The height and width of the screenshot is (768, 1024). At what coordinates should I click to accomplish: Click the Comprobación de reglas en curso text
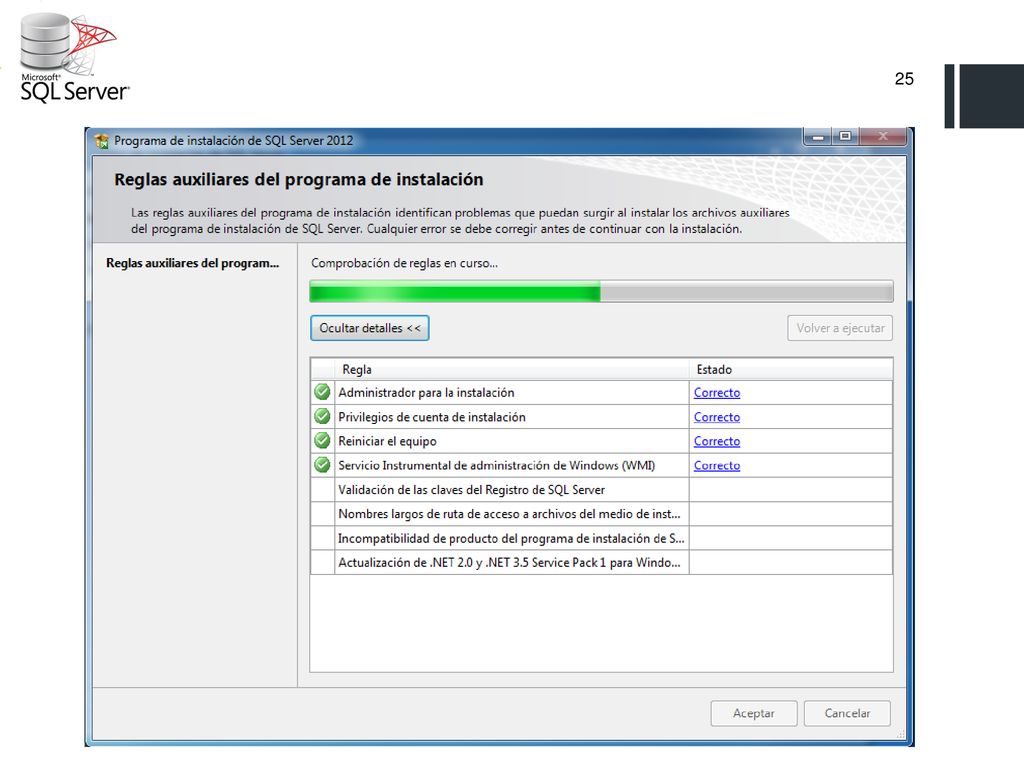pyautogui.click(x=404, y=263)
